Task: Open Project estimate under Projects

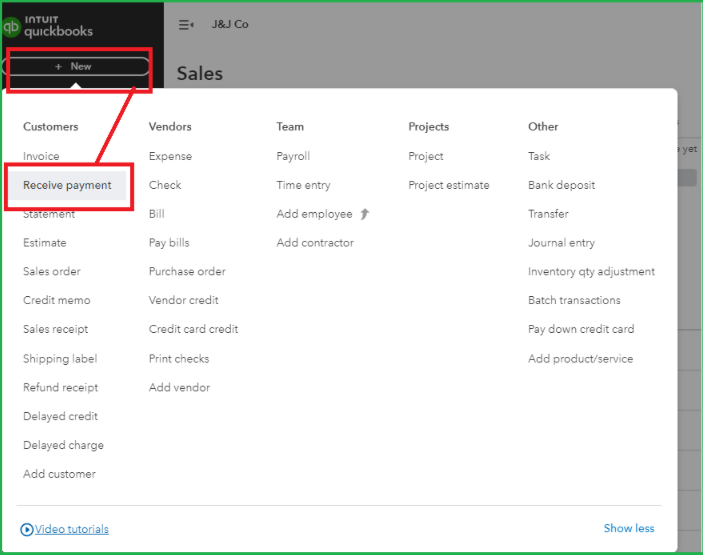Action: tap(449, 185)
